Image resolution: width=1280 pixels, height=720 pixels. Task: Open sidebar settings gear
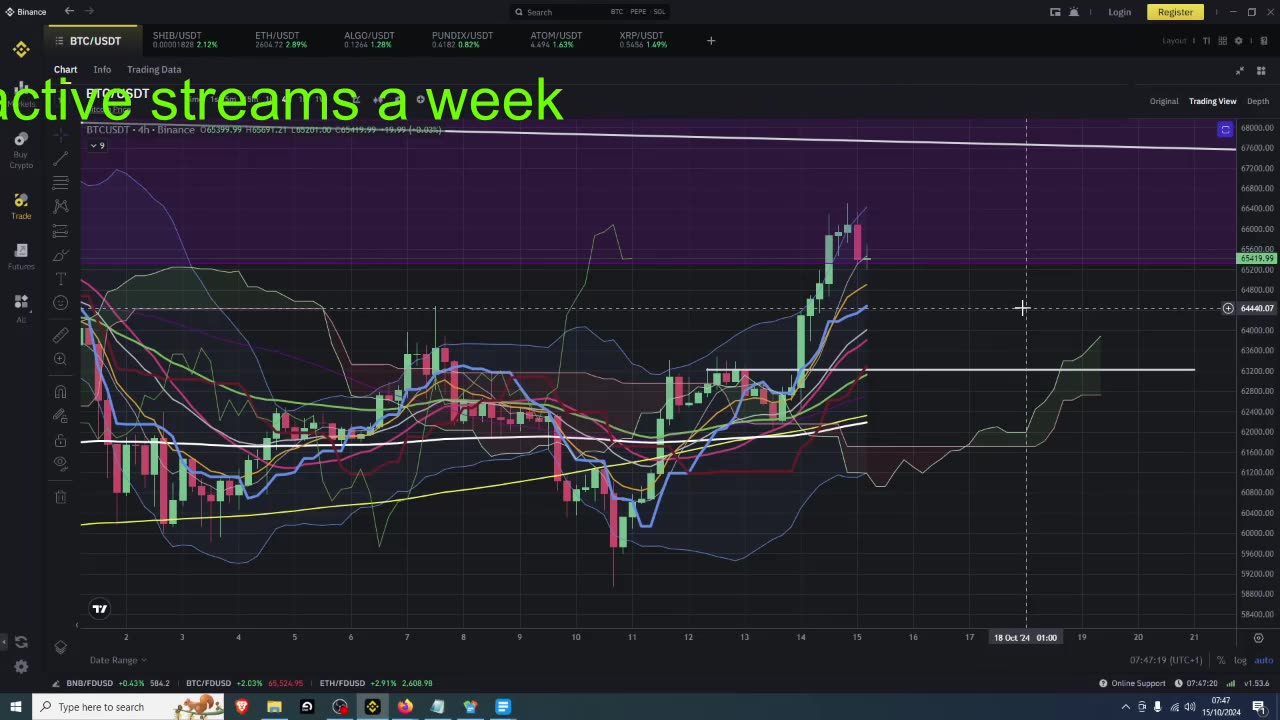tap(21, 666)
